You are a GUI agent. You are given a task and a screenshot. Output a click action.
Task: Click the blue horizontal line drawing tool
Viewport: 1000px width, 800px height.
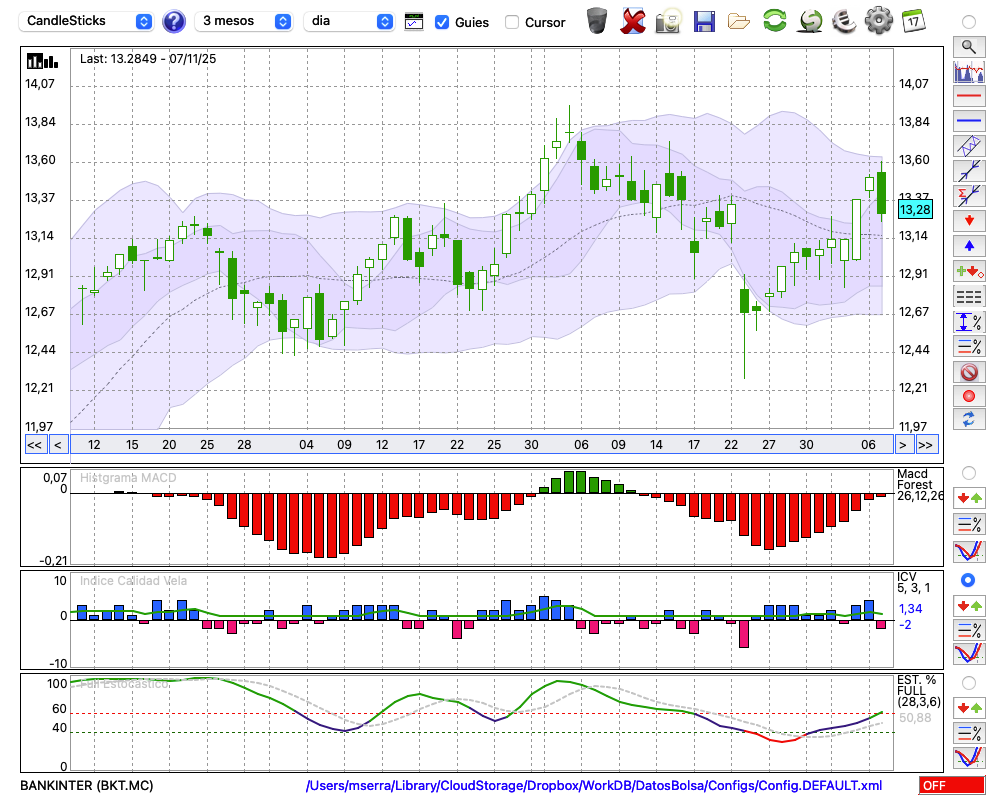pos(968,121)
